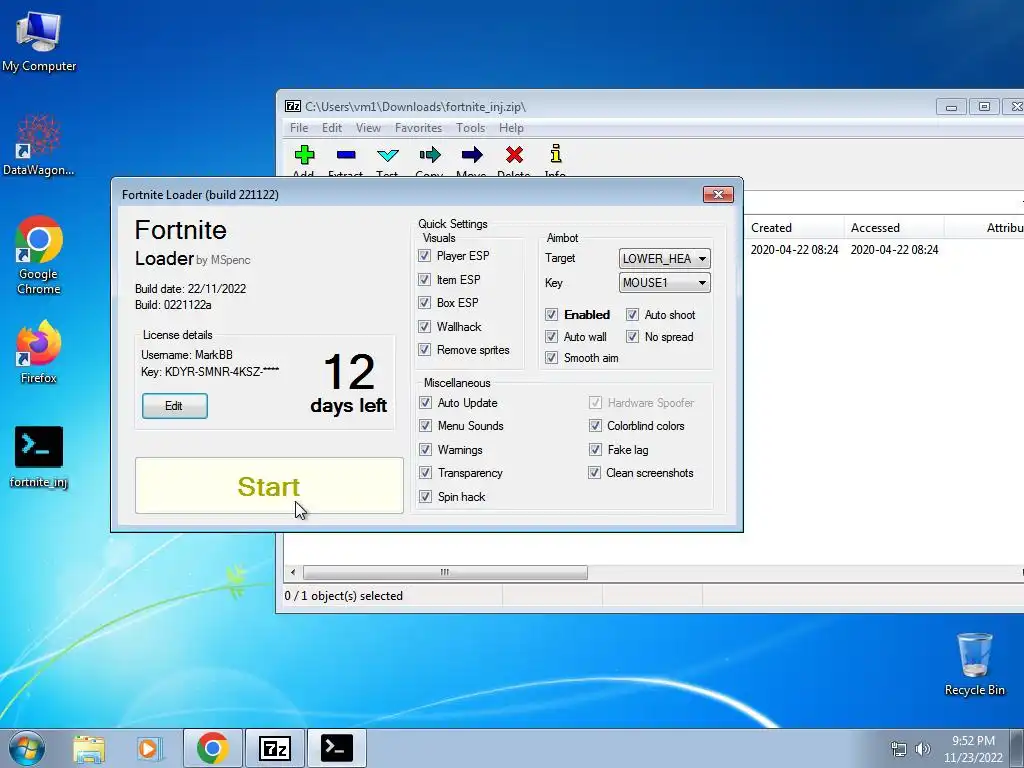Click the '0 / 1 object(s) selected' status text
The image size is (1024, 768).
(344, 596)
